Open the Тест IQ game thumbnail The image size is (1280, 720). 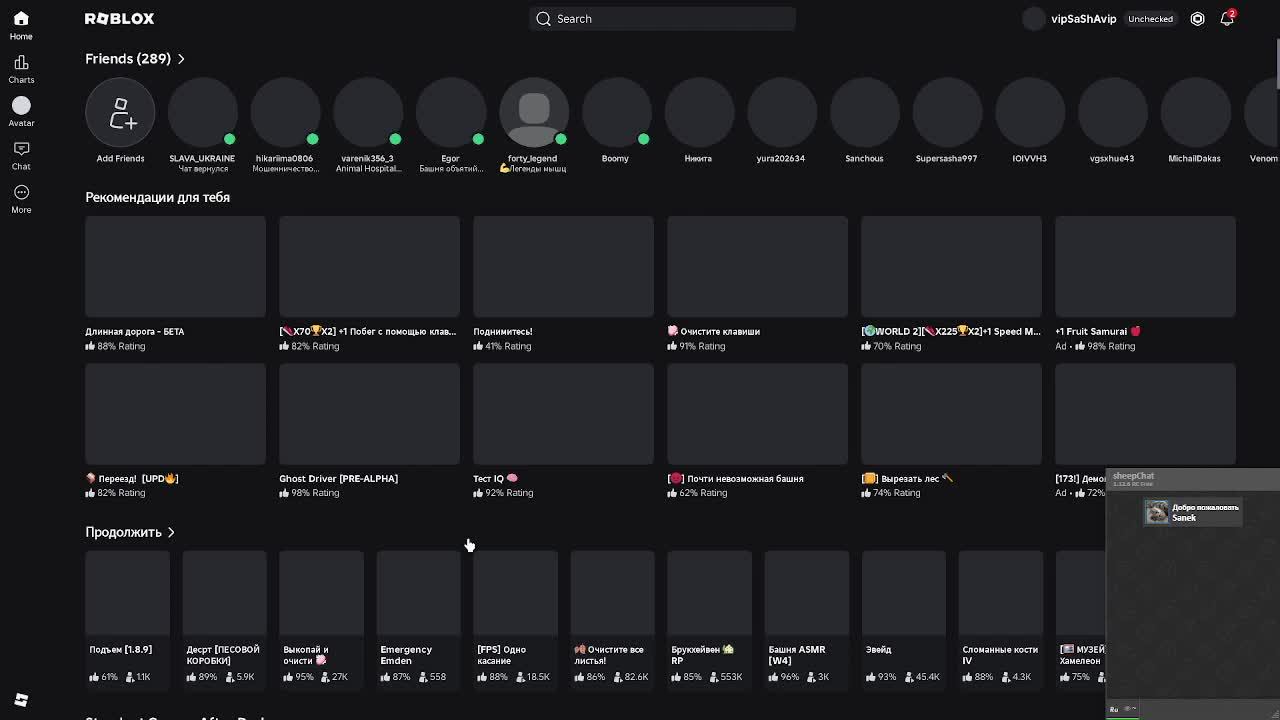563,413
